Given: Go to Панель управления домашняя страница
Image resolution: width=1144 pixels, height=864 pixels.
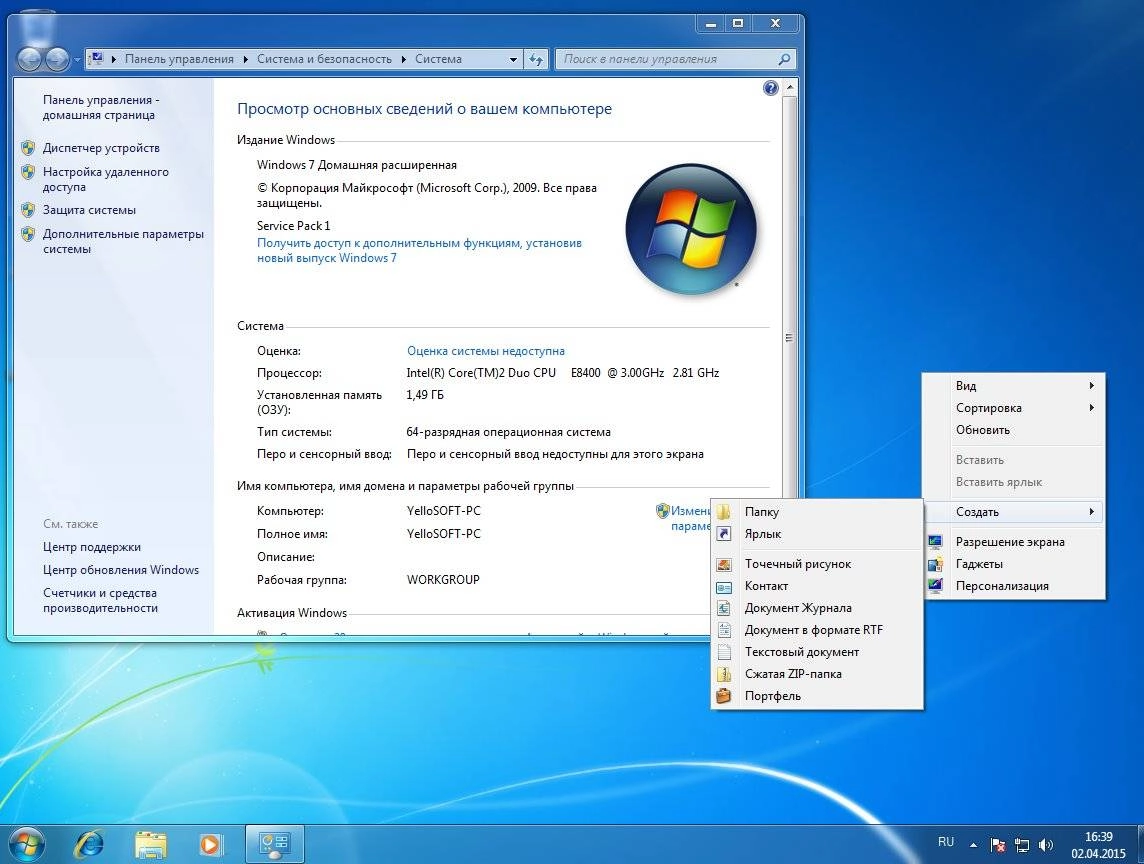Looking at the screenshot, I should pyautogui.click(x=101, y=107).
